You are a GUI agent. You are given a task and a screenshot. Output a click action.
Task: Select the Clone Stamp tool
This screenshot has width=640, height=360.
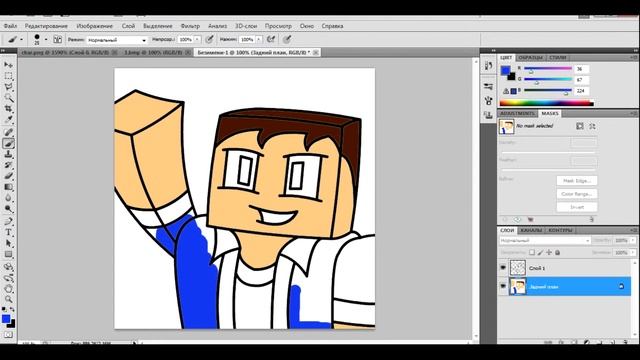[8, 154]
